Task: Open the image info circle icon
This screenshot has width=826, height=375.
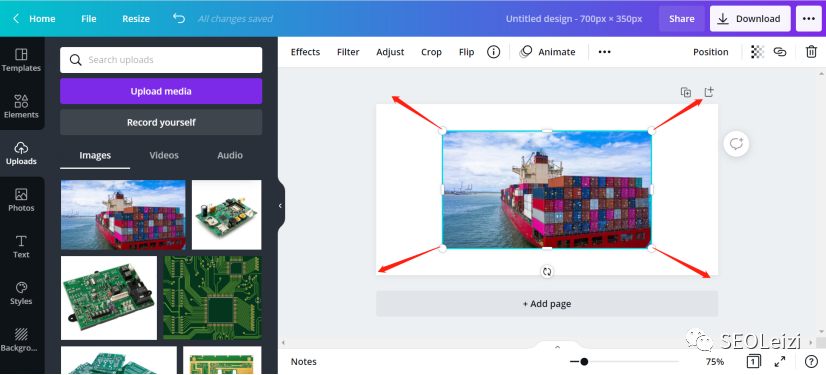Action: [x=493, y=52]
